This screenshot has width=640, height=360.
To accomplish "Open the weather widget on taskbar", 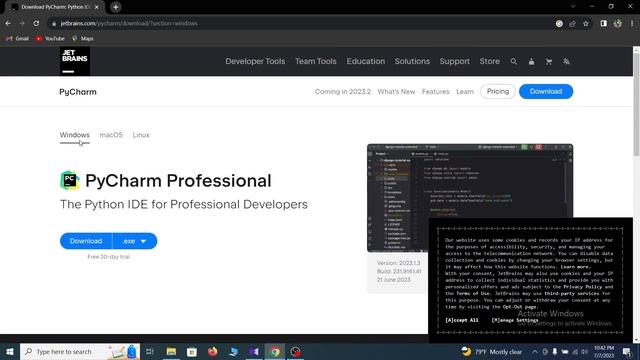I will [x=491, y=351].
